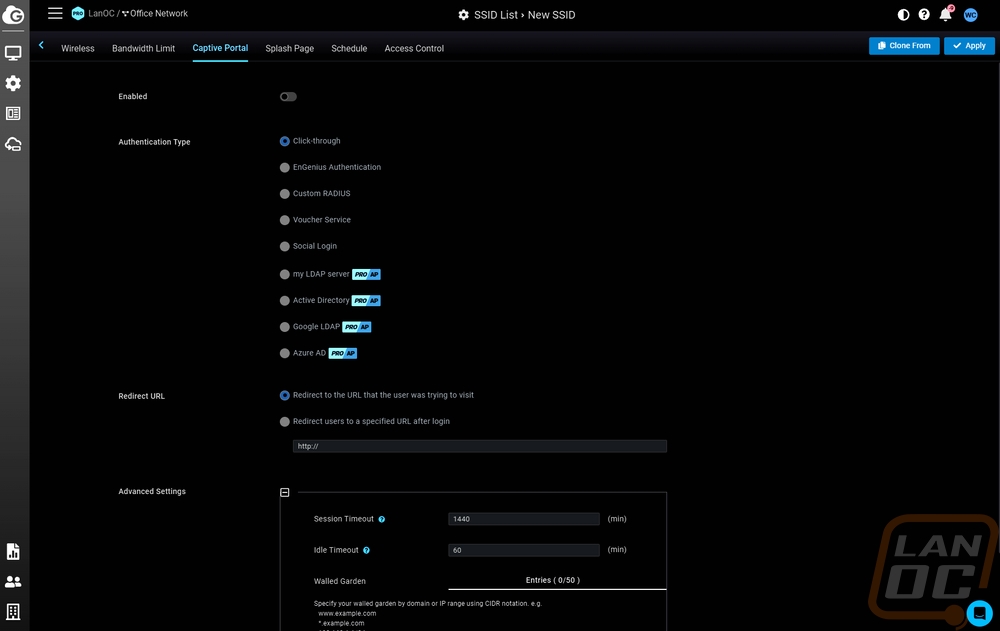
Task: Open the notifications bell
Action: click(x=945, y=15)
